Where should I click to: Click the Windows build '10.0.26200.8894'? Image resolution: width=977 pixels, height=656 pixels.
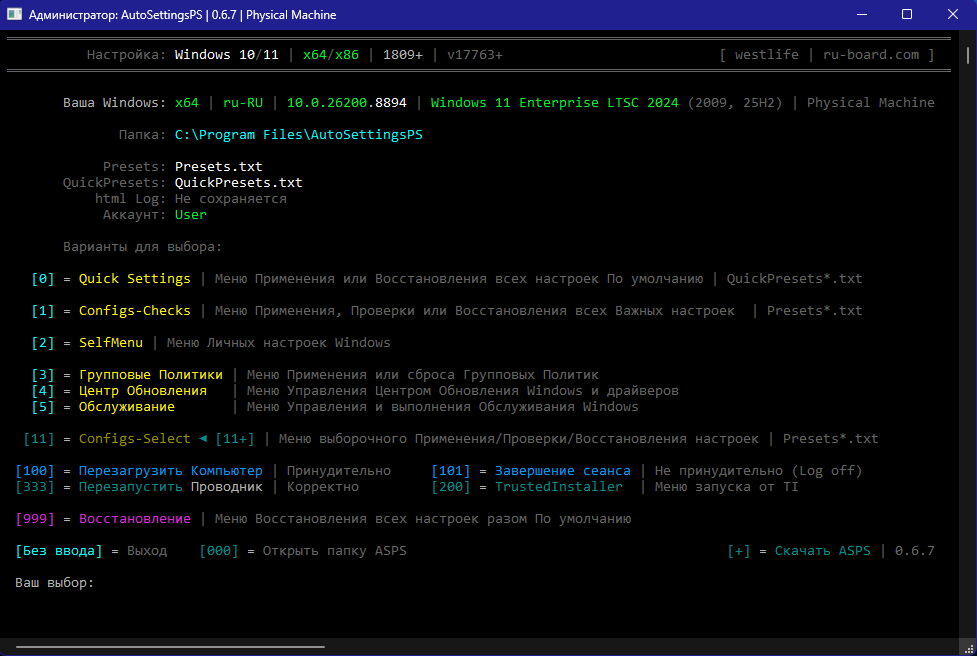pos(346,102)
